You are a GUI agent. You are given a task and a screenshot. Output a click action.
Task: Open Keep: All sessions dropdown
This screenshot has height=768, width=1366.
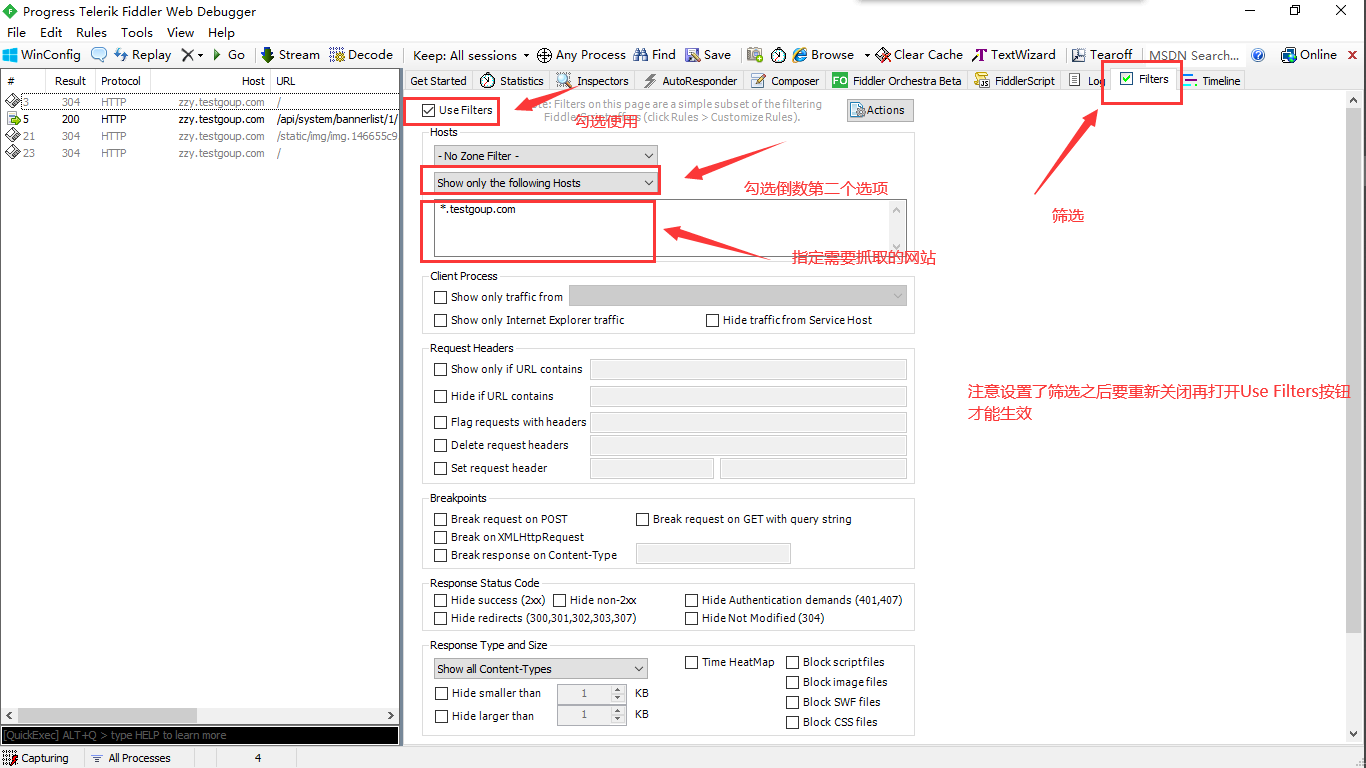472,55
